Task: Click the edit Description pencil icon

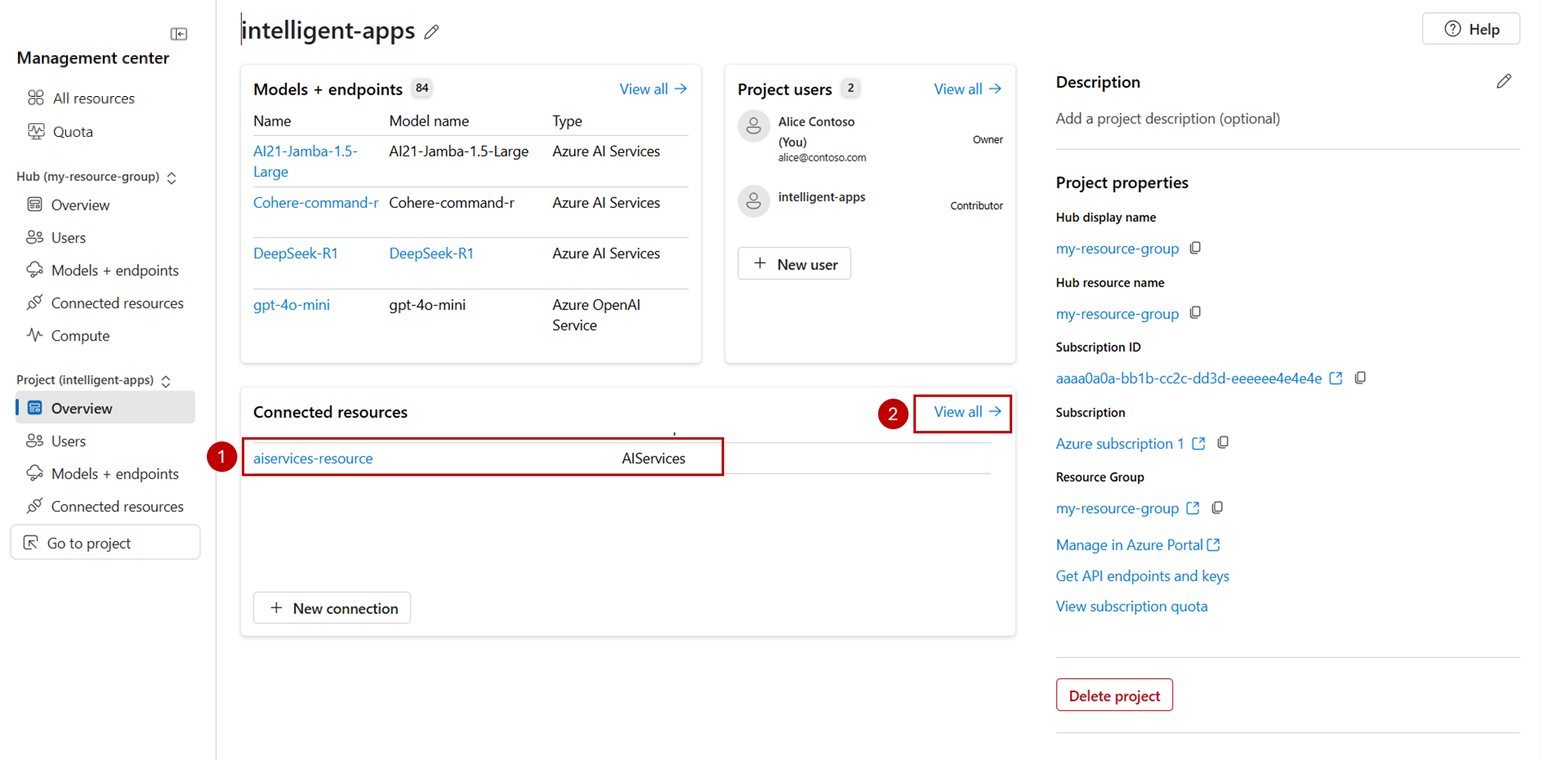Action: [1503, 82]
